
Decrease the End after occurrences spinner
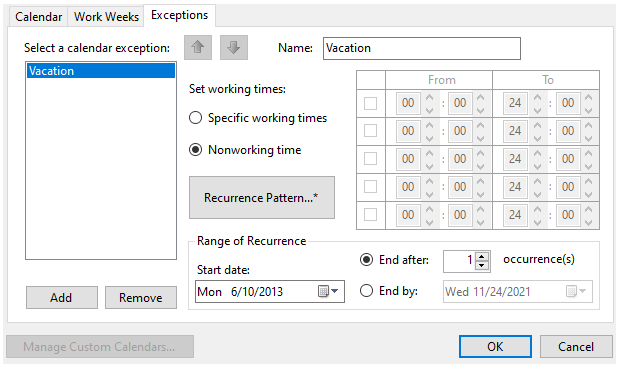click(x=482, y=266)
